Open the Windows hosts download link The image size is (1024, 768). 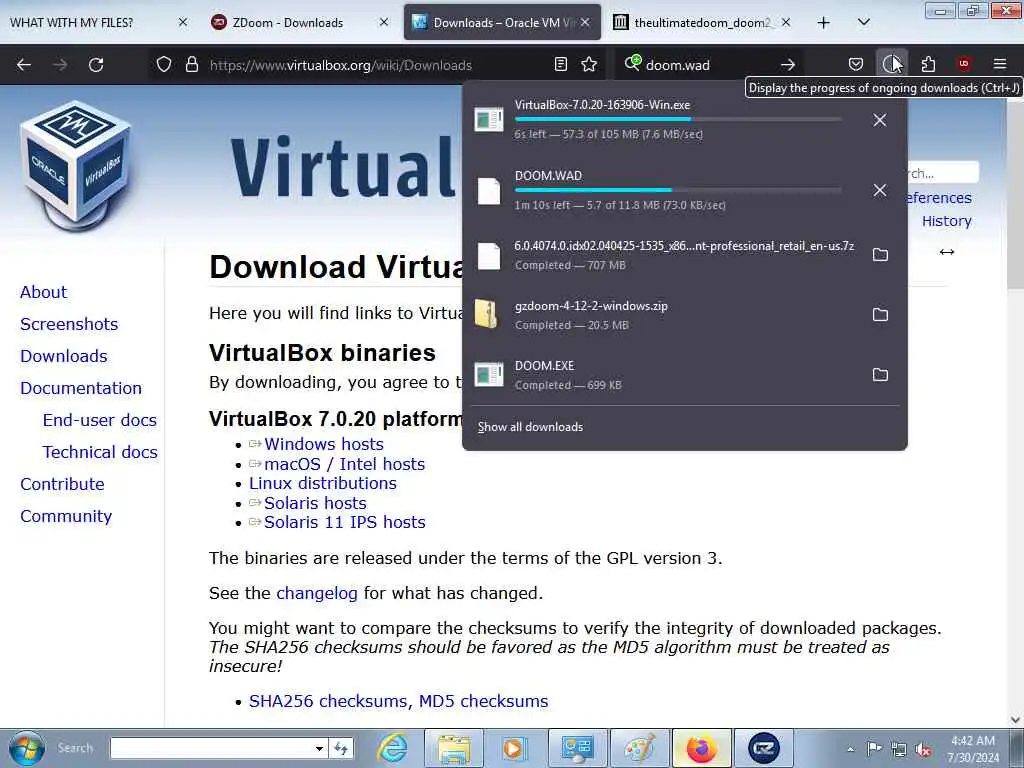[323, 444]
